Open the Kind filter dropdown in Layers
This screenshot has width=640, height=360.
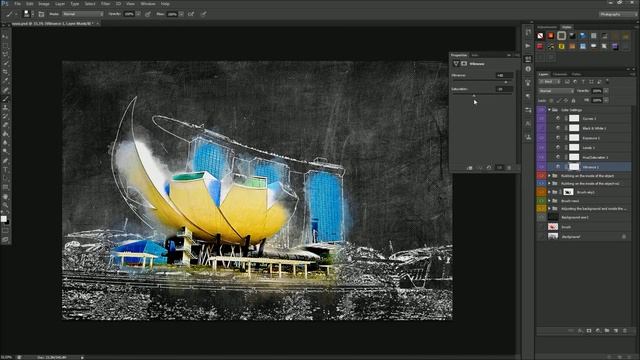(549, 82)
